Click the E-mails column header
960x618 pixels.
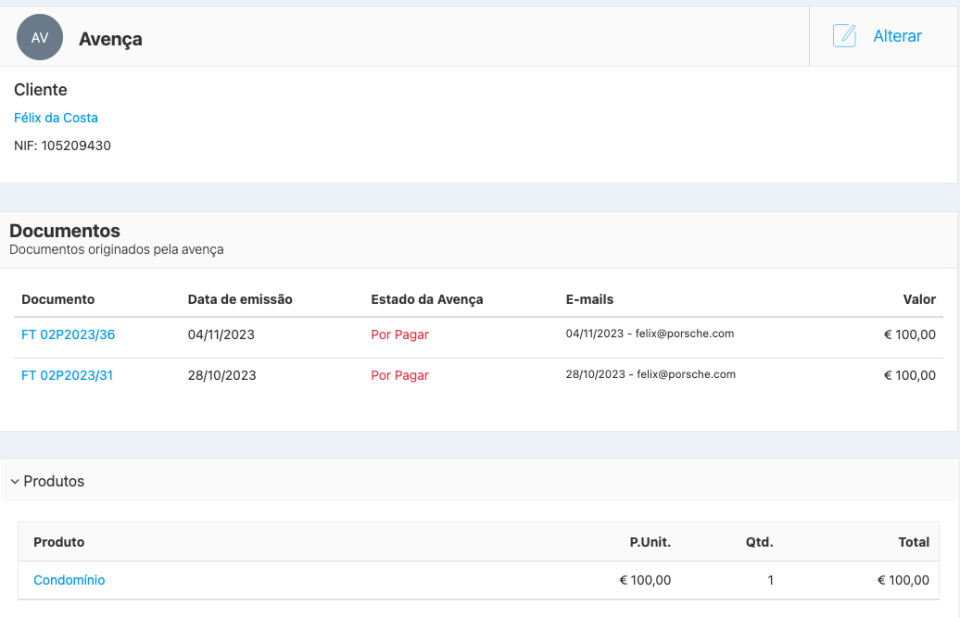(x=589, y=299)
